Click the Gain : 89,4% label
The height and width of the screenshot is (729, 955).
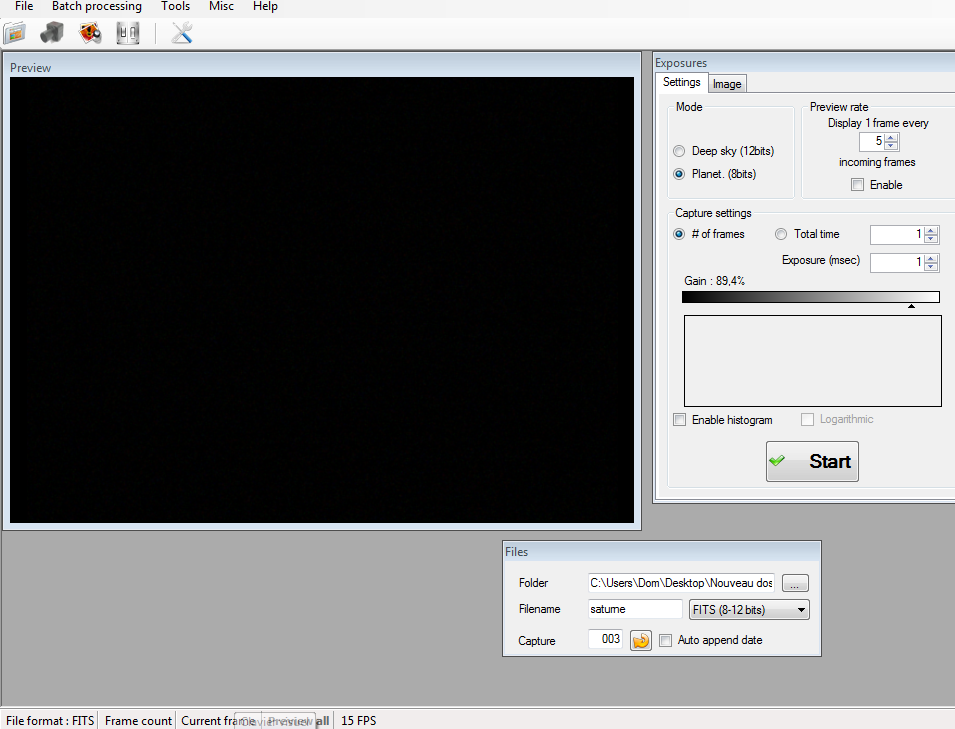tap(714, 281)
